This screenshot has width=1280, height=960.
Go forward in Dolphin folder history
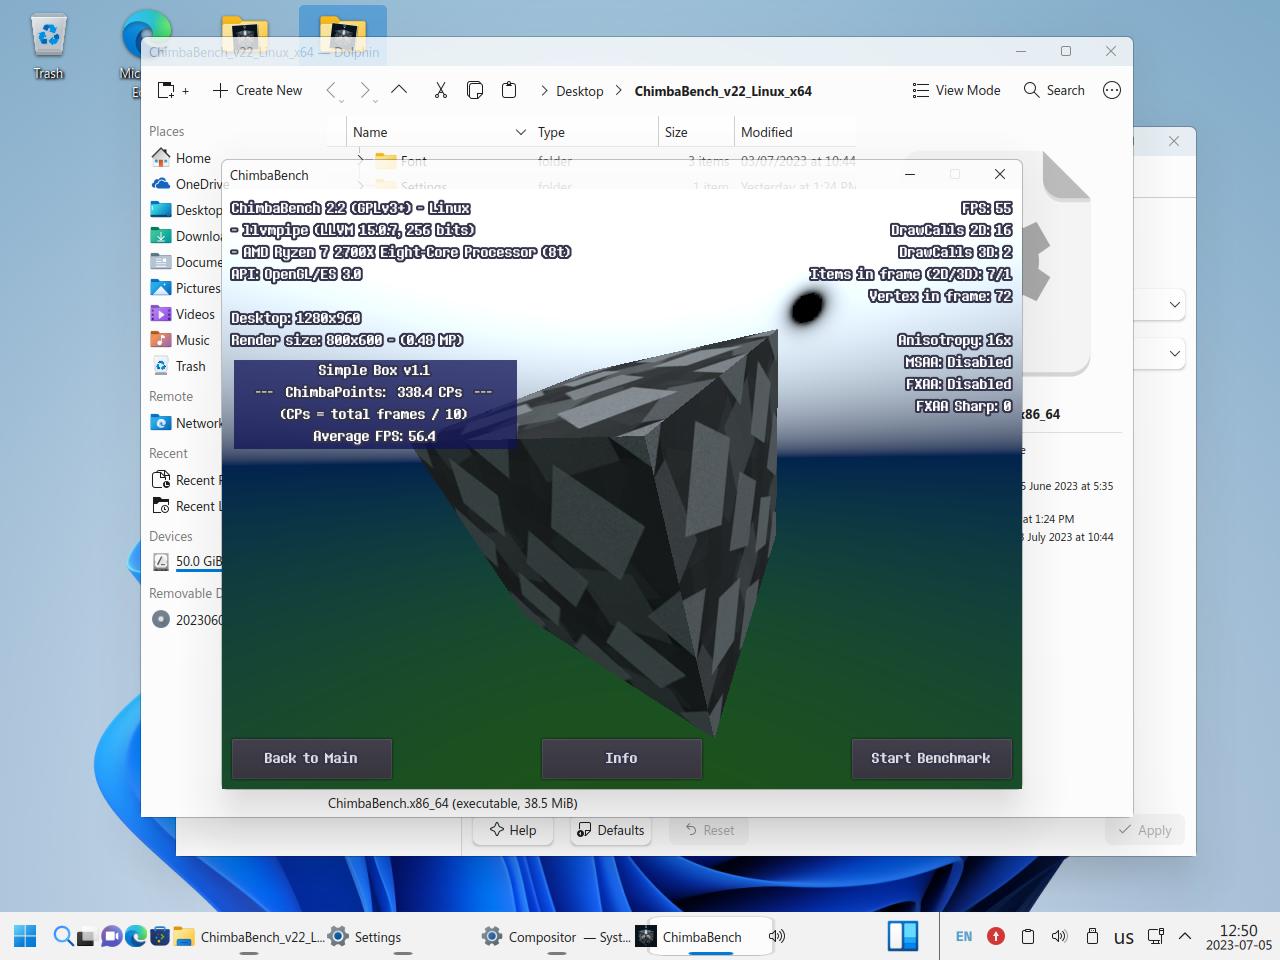click(365, 90)
